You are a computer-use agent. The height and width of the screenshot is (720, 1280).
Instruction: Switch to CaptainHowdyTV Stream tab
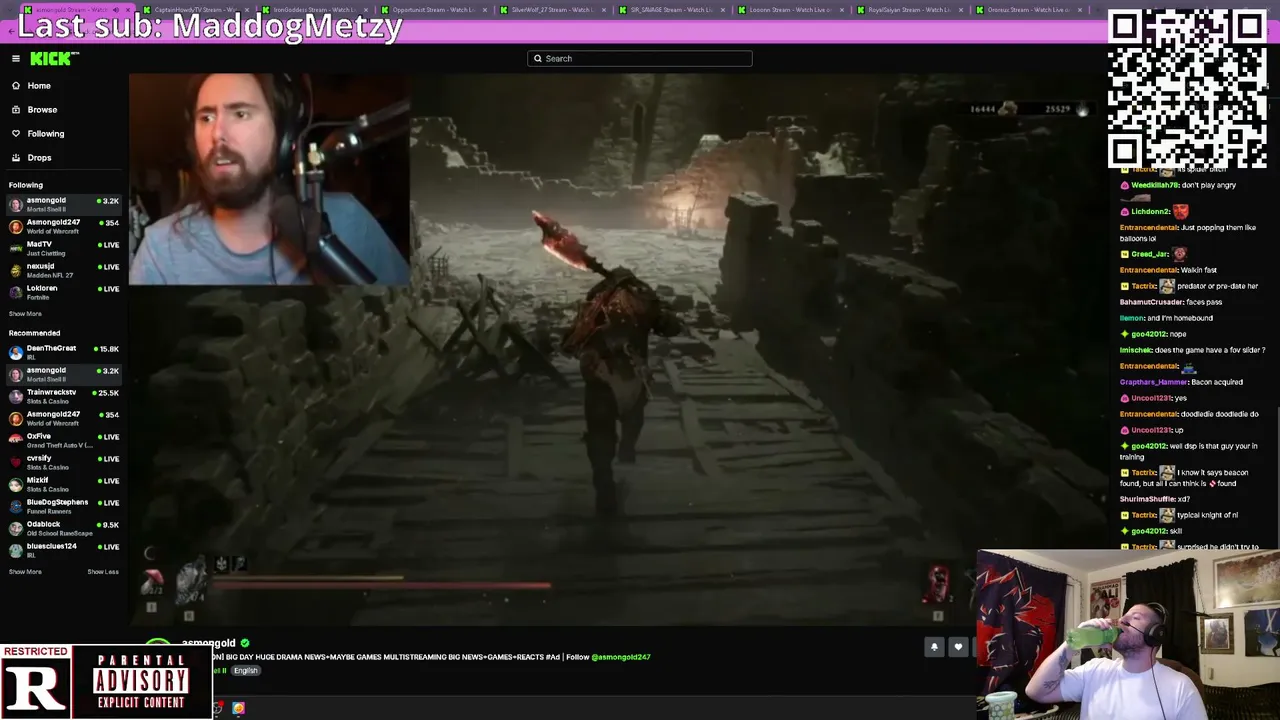[x=196, y=10]
